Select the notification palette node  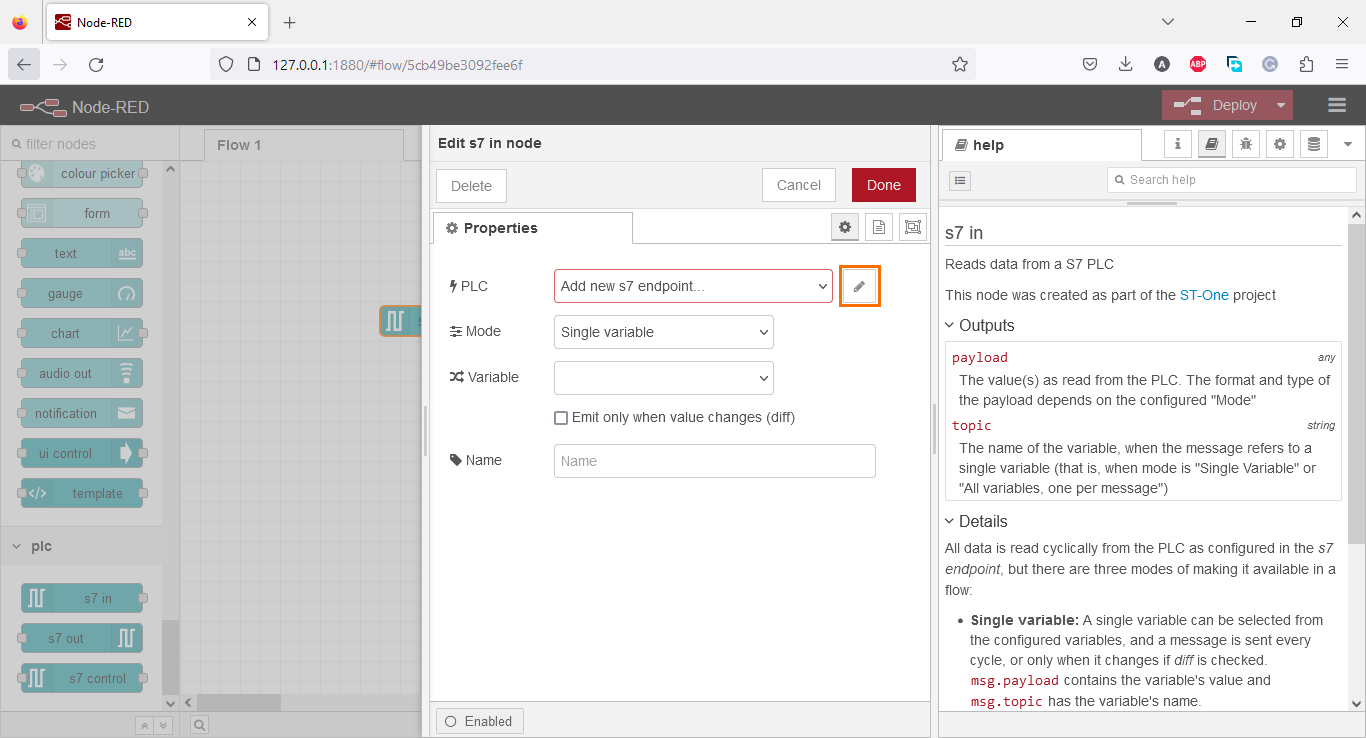82,413
